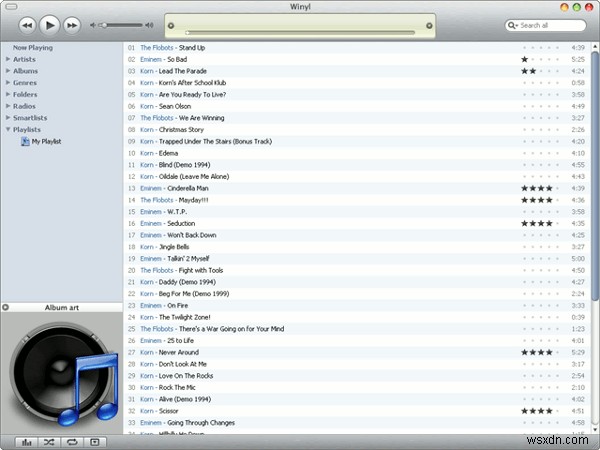Rate So Bad one star

pyautogui.click(x=525, y=59)
